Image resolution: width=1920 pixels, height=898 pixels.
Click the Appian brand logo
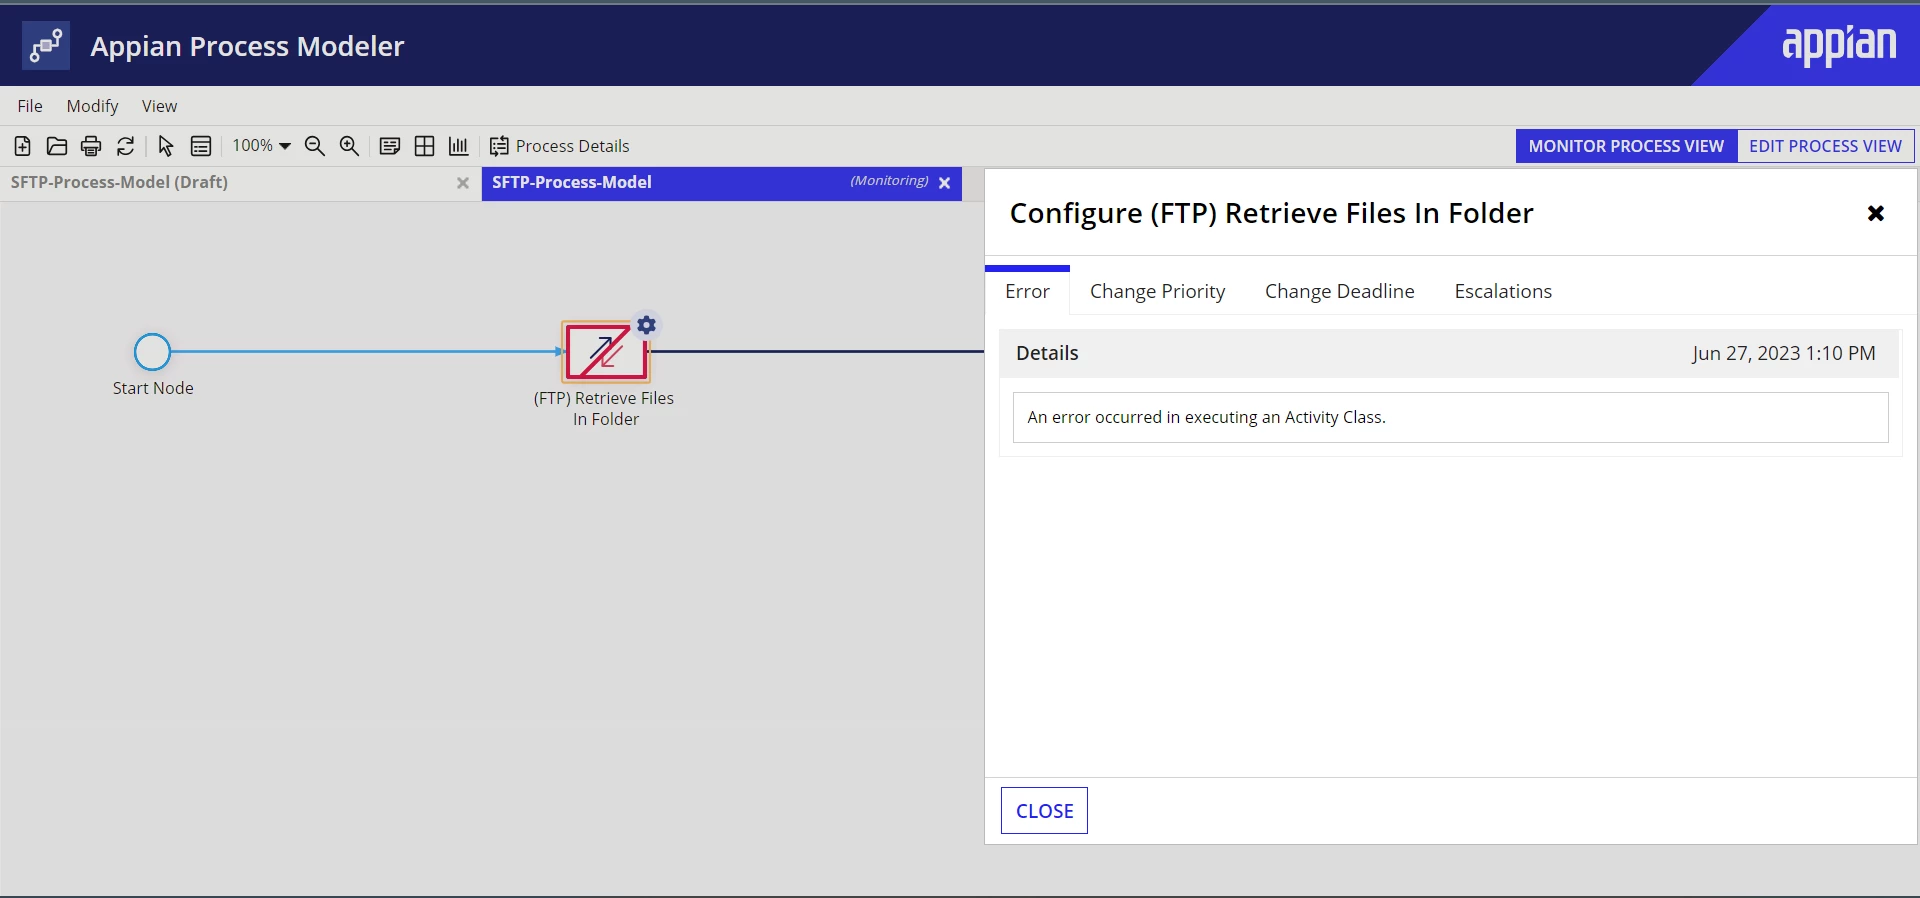[x=1839, y=44]
